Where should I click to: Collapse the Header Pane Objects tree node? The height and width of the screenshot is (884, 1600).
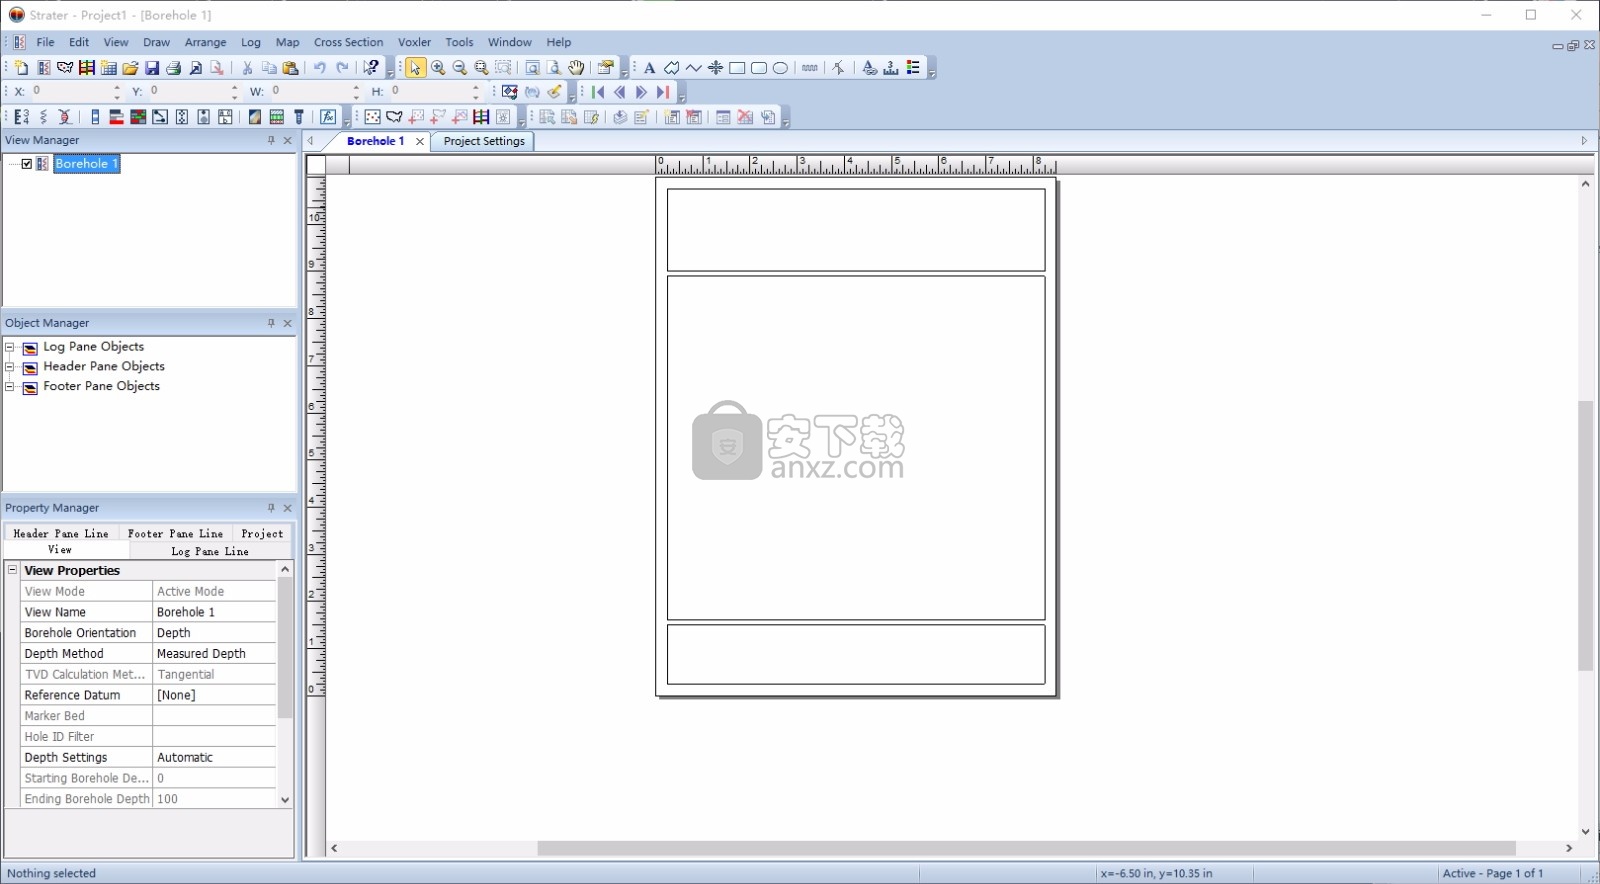pyautogui.click(x=10, y=367)
